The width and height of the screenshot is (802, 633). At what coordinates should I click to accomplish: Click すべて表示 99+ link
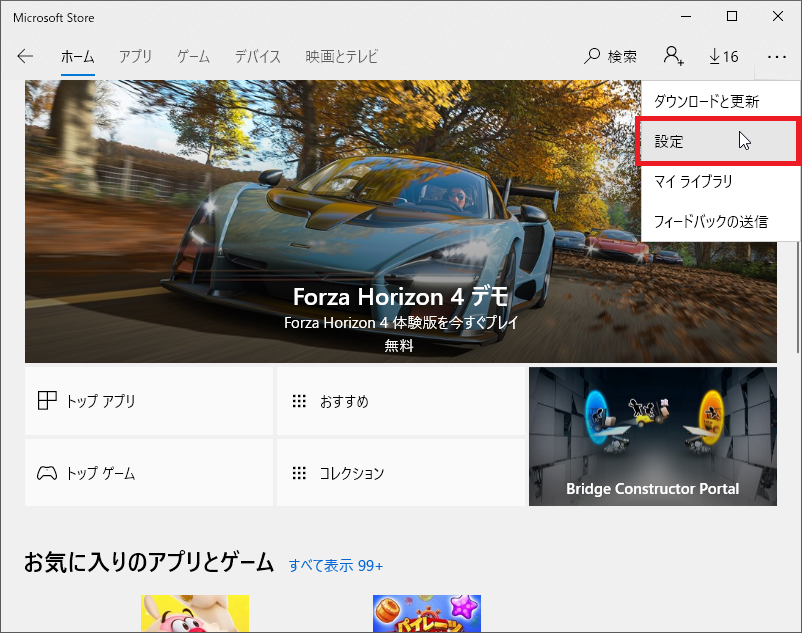click(x=336, y=566)
